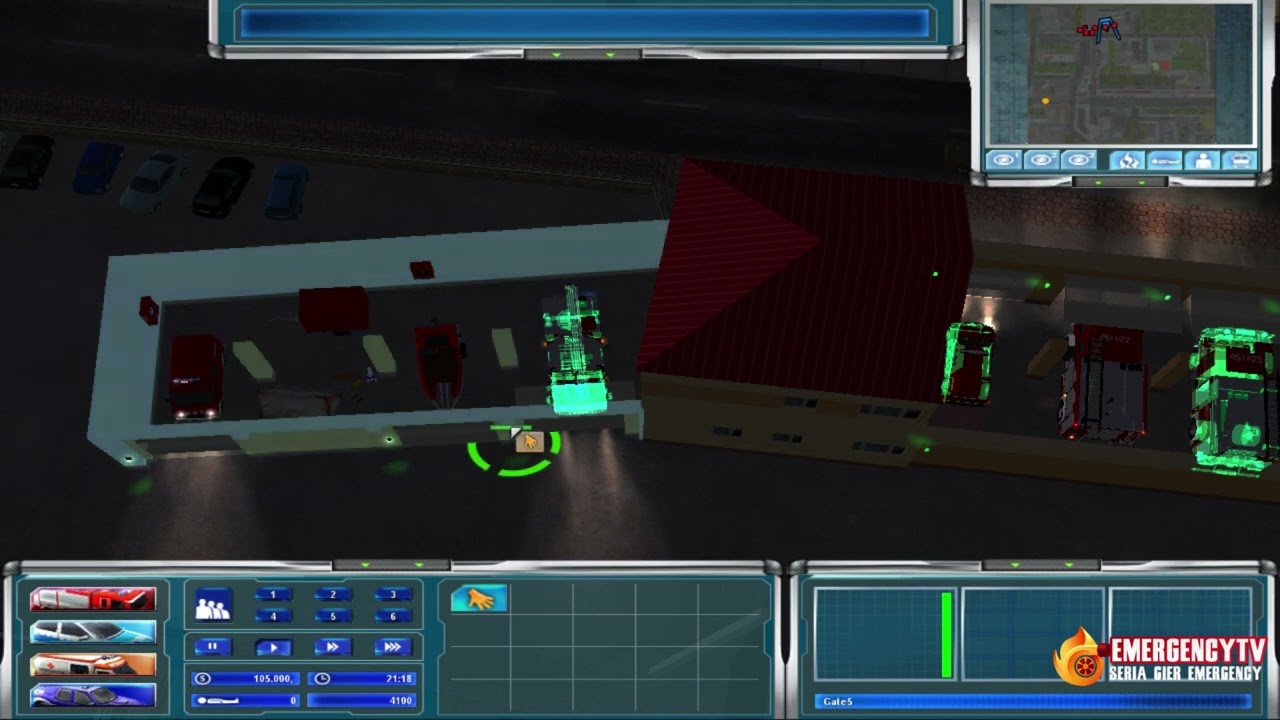The width and height of the screenshot is (1280, 720).
Task: Select the highlighted ladder truck in garage
Action: (x=575, y=350)
